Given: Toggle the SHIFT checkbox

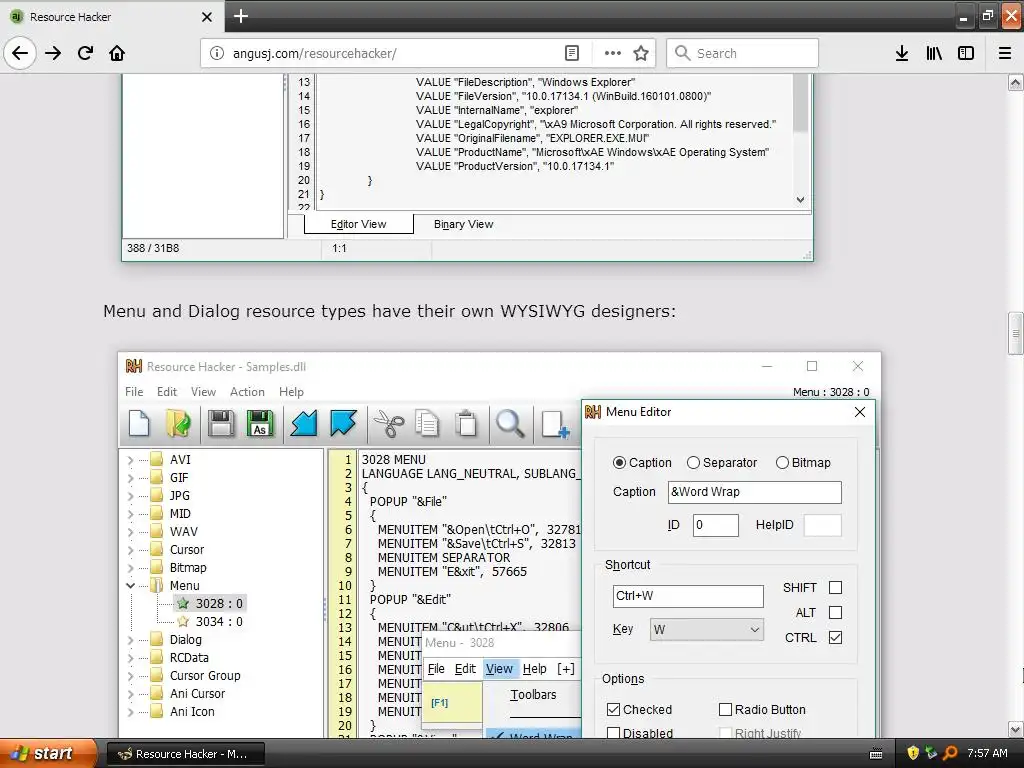Looking at the screenshot, I should coord(835,588).
